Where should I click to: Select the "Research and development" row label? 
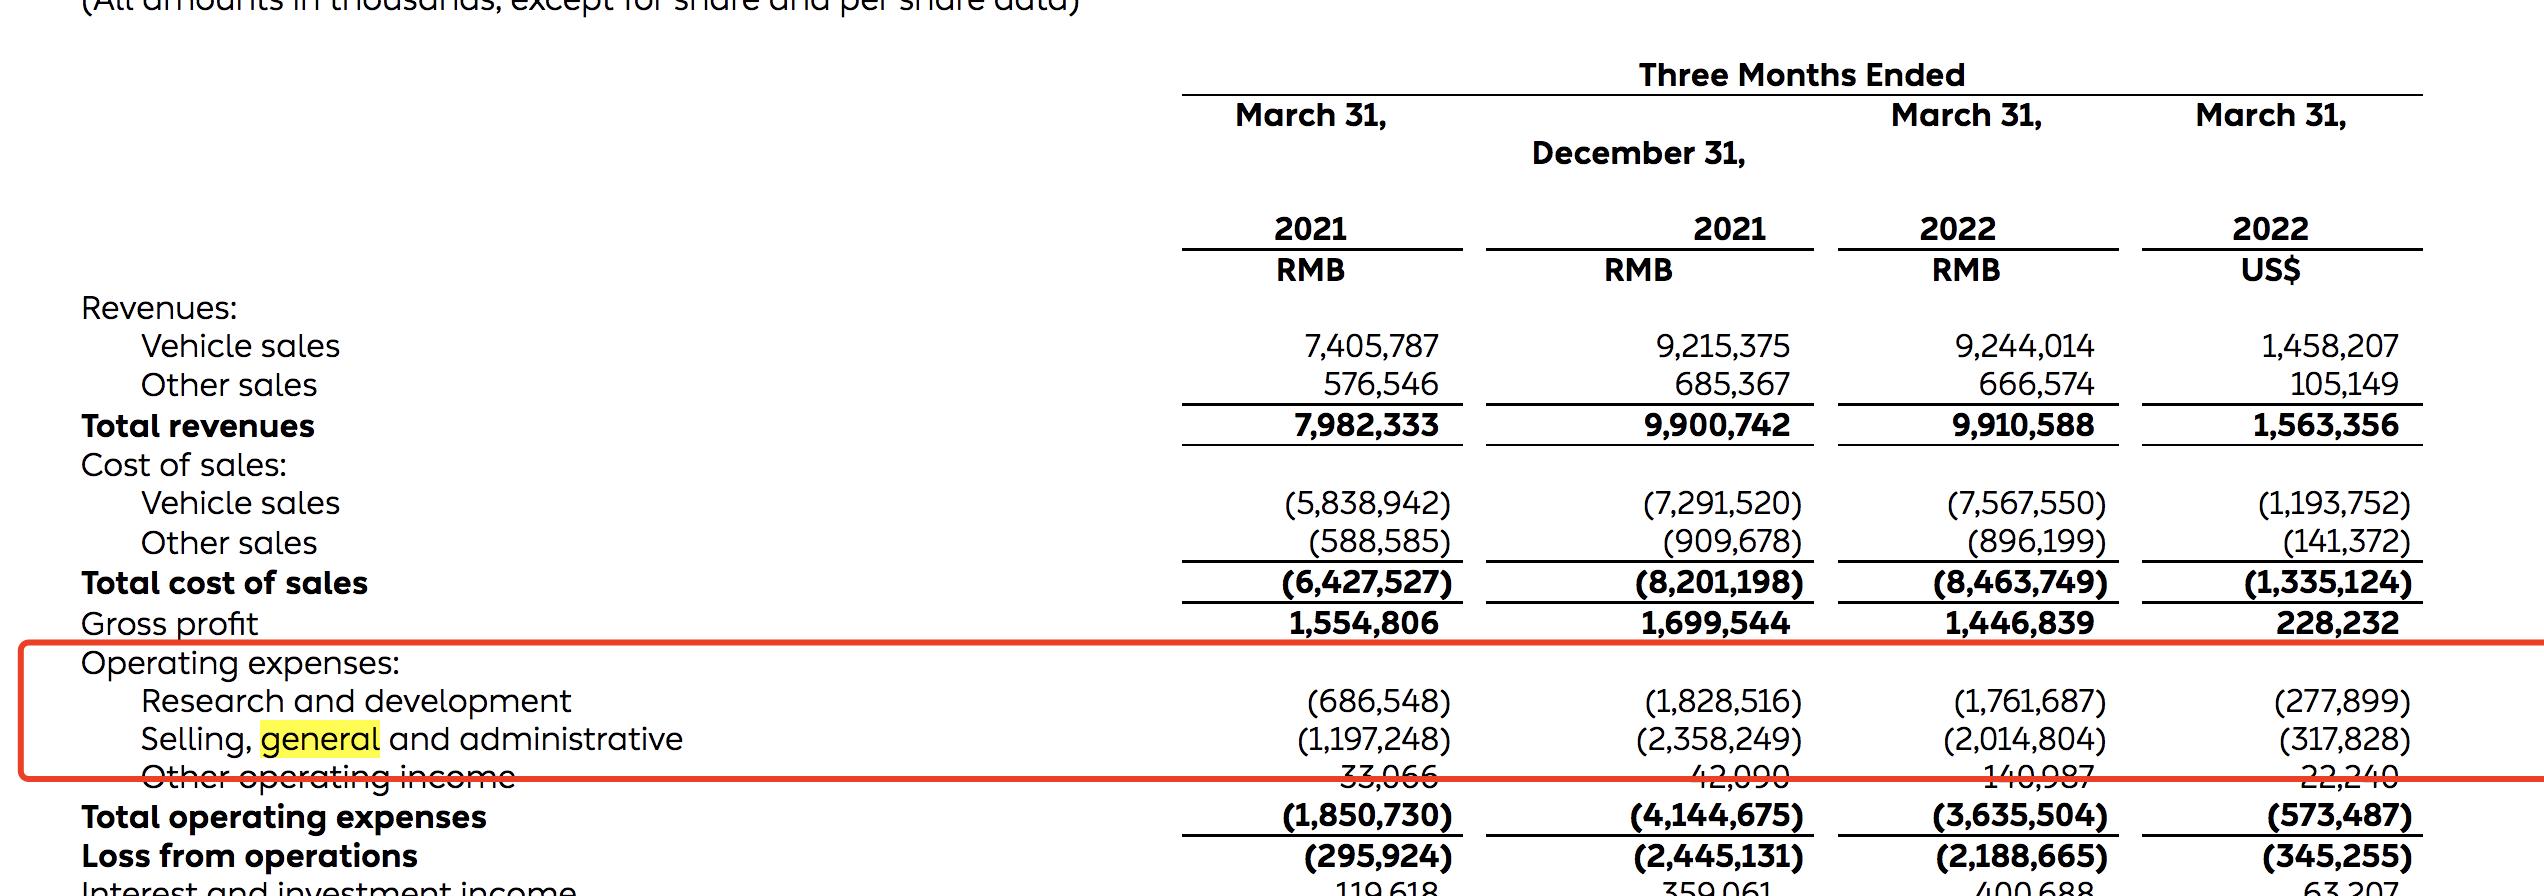tap(356, 701)
